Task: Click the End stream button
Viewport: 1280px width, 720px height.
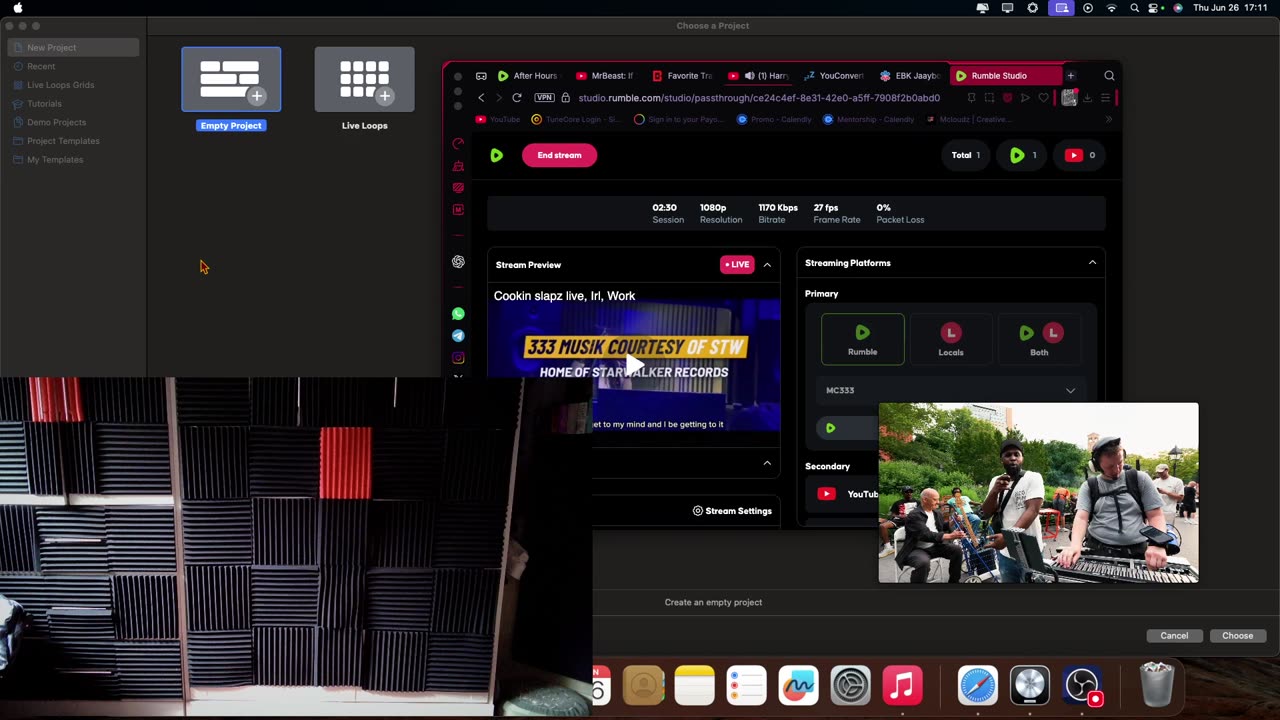Action: (x=559, y=155)
